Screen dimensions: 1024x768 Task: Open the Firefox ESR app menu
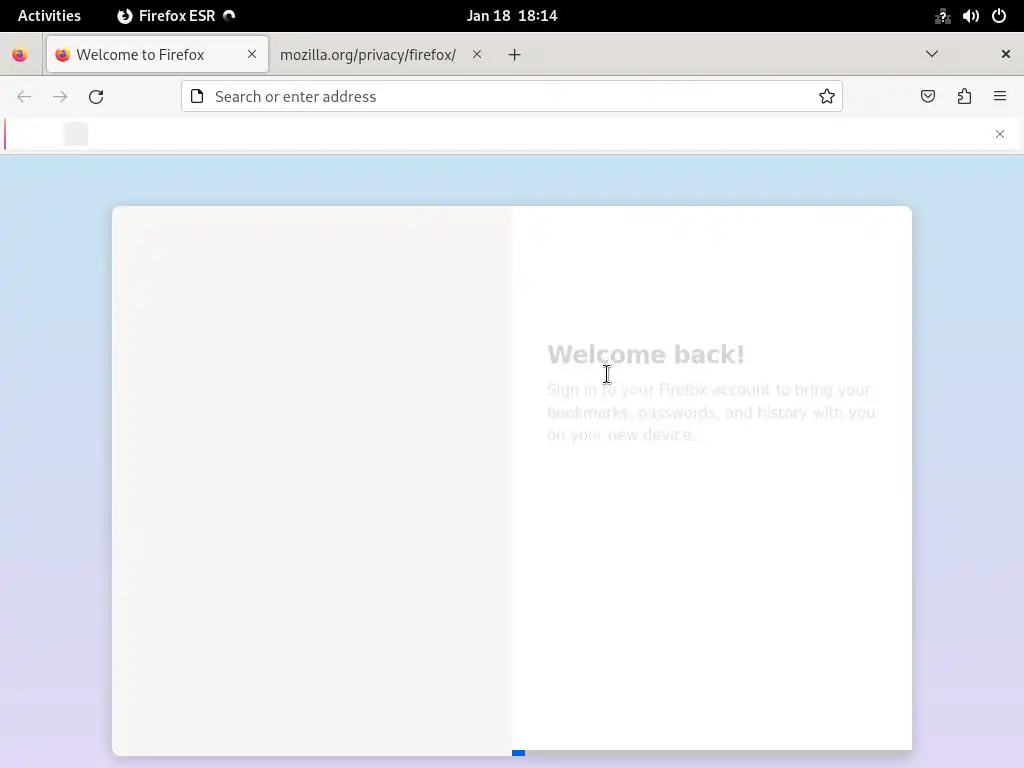[176, 16]
